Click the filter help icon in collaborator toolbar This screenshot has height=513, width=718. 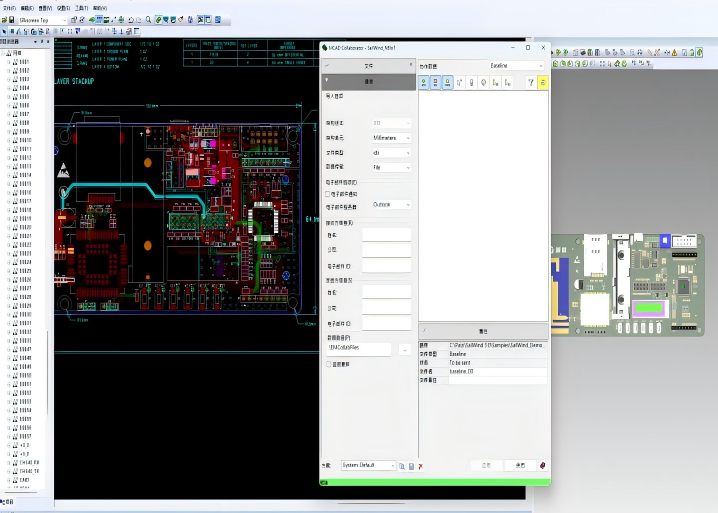point(530,83)
